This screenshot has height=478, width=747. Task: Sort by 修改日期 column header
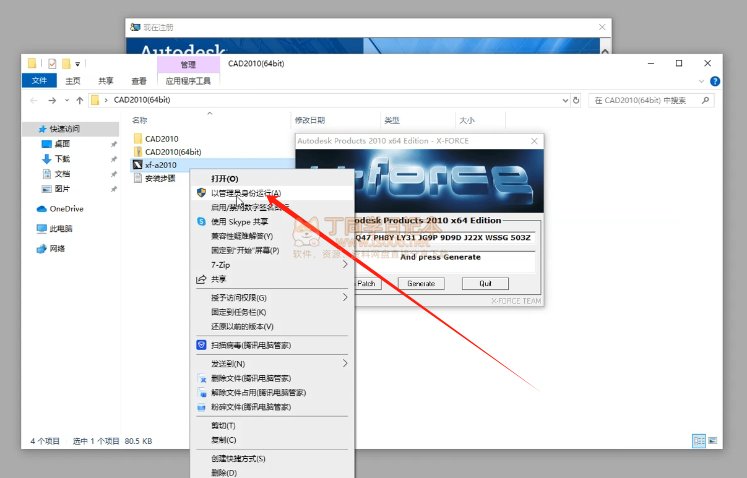(x=335, y=120)
